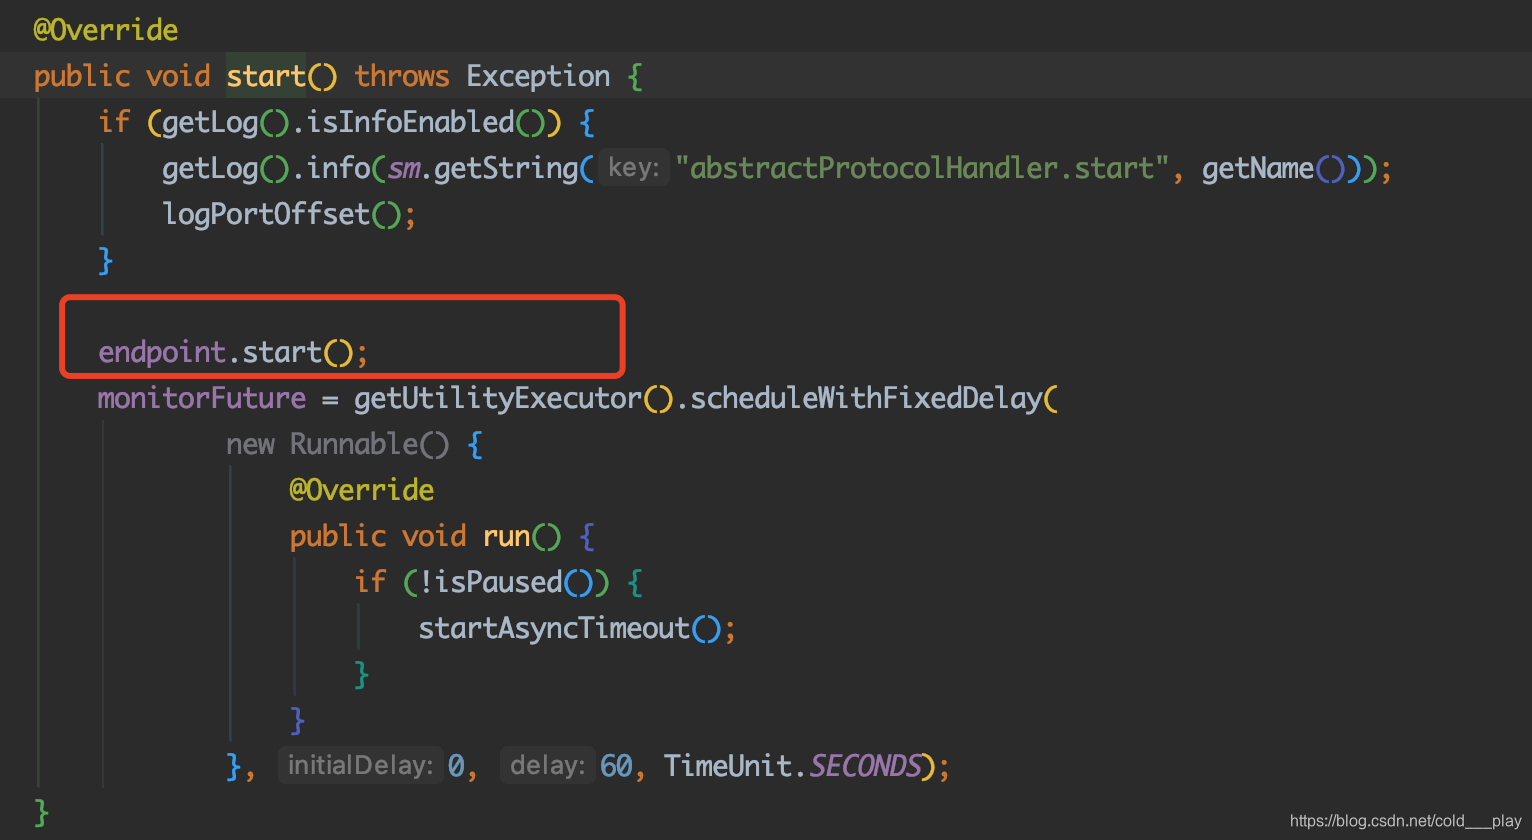The height and width of the screenshot is (840, 1532).
Task: Click the blog.csdn.net link text
Action: click(1406, 821)
